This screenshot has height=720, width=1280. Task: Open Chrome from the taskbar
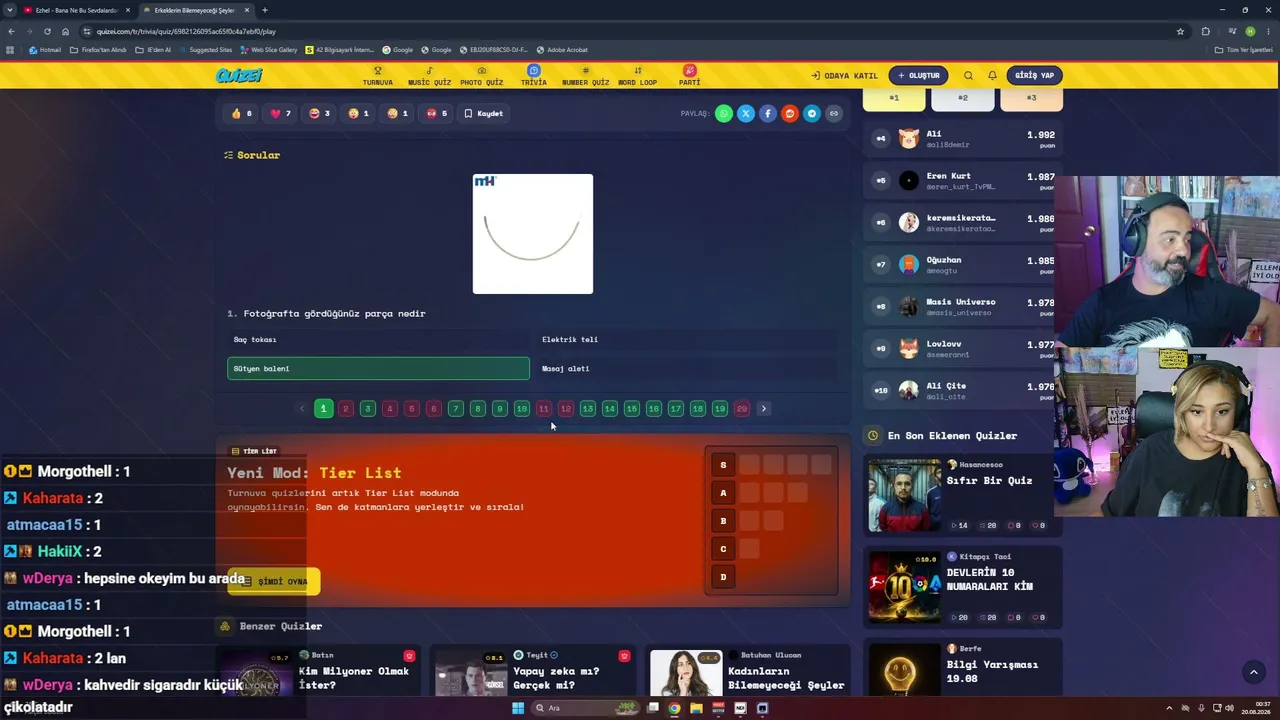(x=674, y=708)
